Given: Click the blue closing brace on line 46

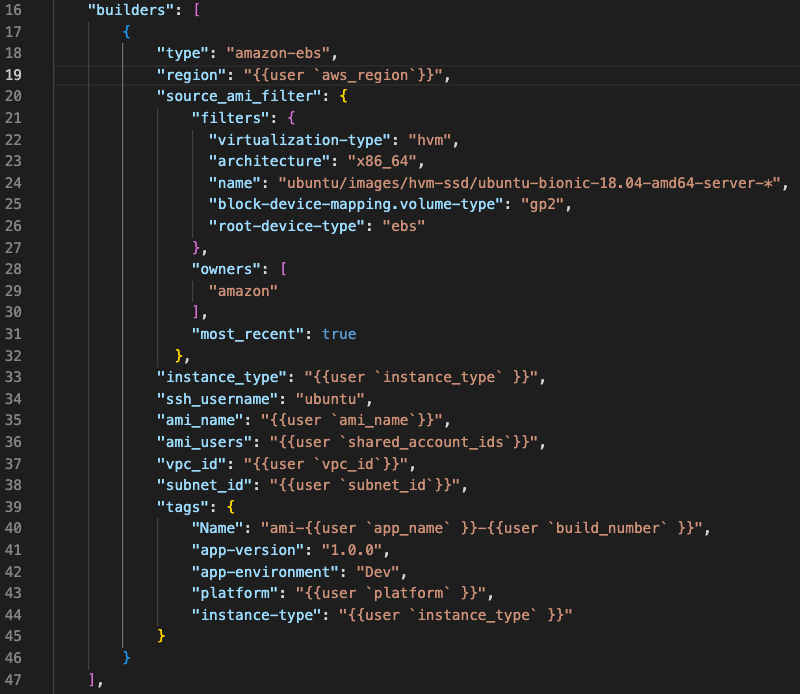Looking at the screenshot, I should pyautogui.click(x=127, y=658).
